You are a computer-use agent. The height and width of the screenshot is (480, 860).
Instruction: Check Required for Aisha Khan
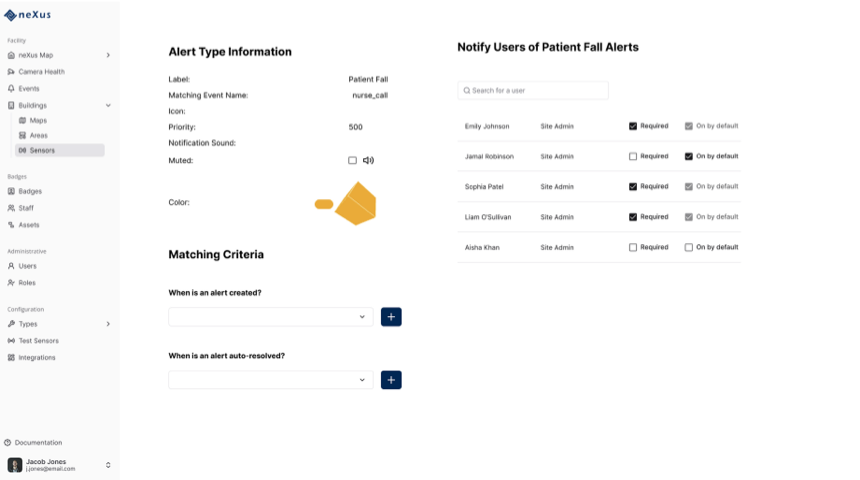tap(633, 247)
